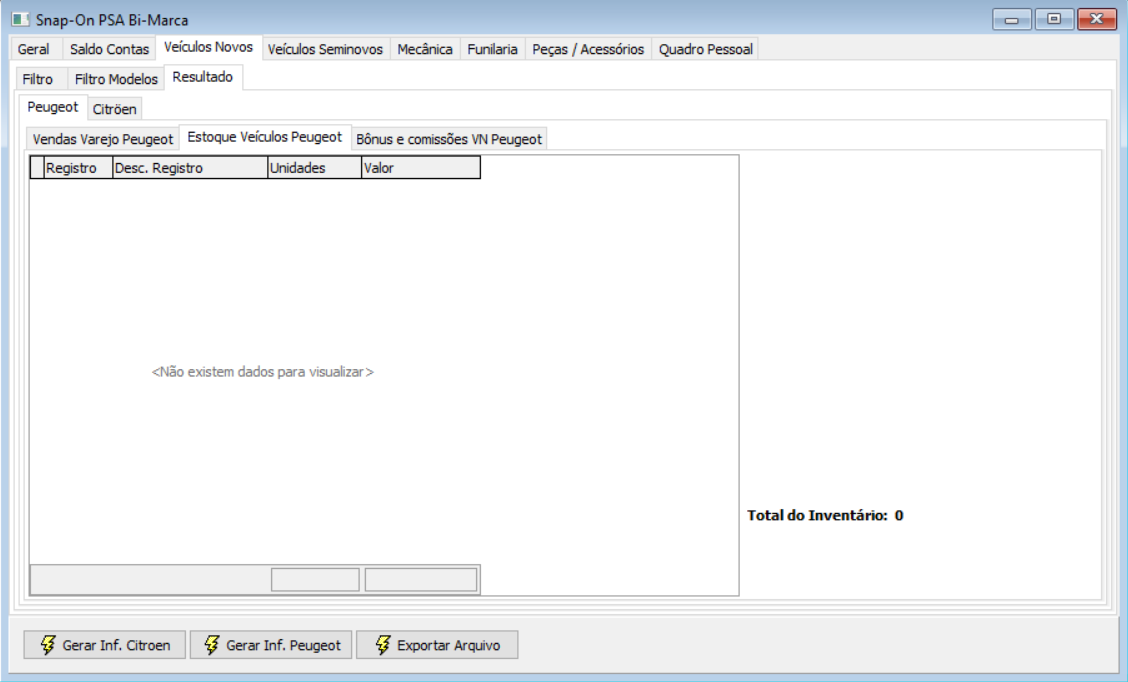Click the grid row indicator header cell

[x=37, y=168]
